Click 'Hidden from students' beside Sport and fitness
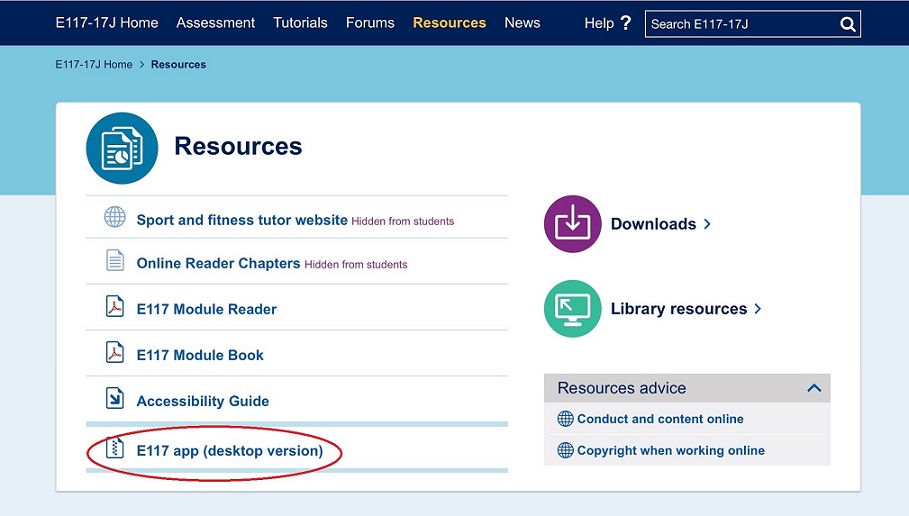Screen dimensions: 909x516 [x=403, y=221]
